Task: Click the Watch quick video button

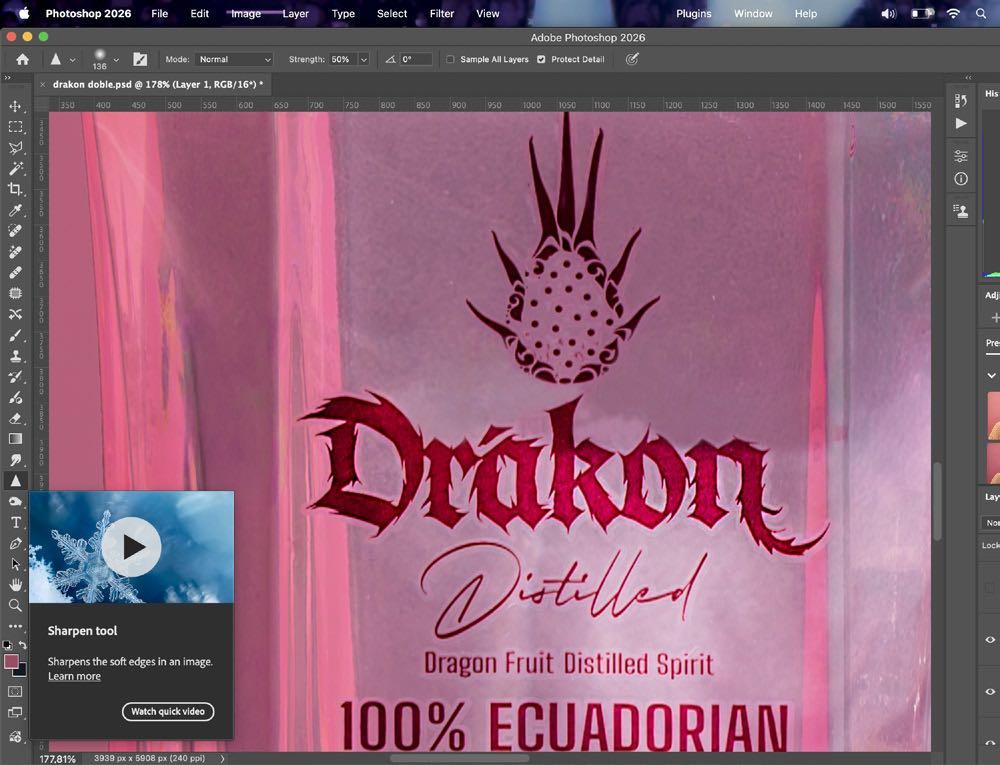Action: tap(168, 711)
